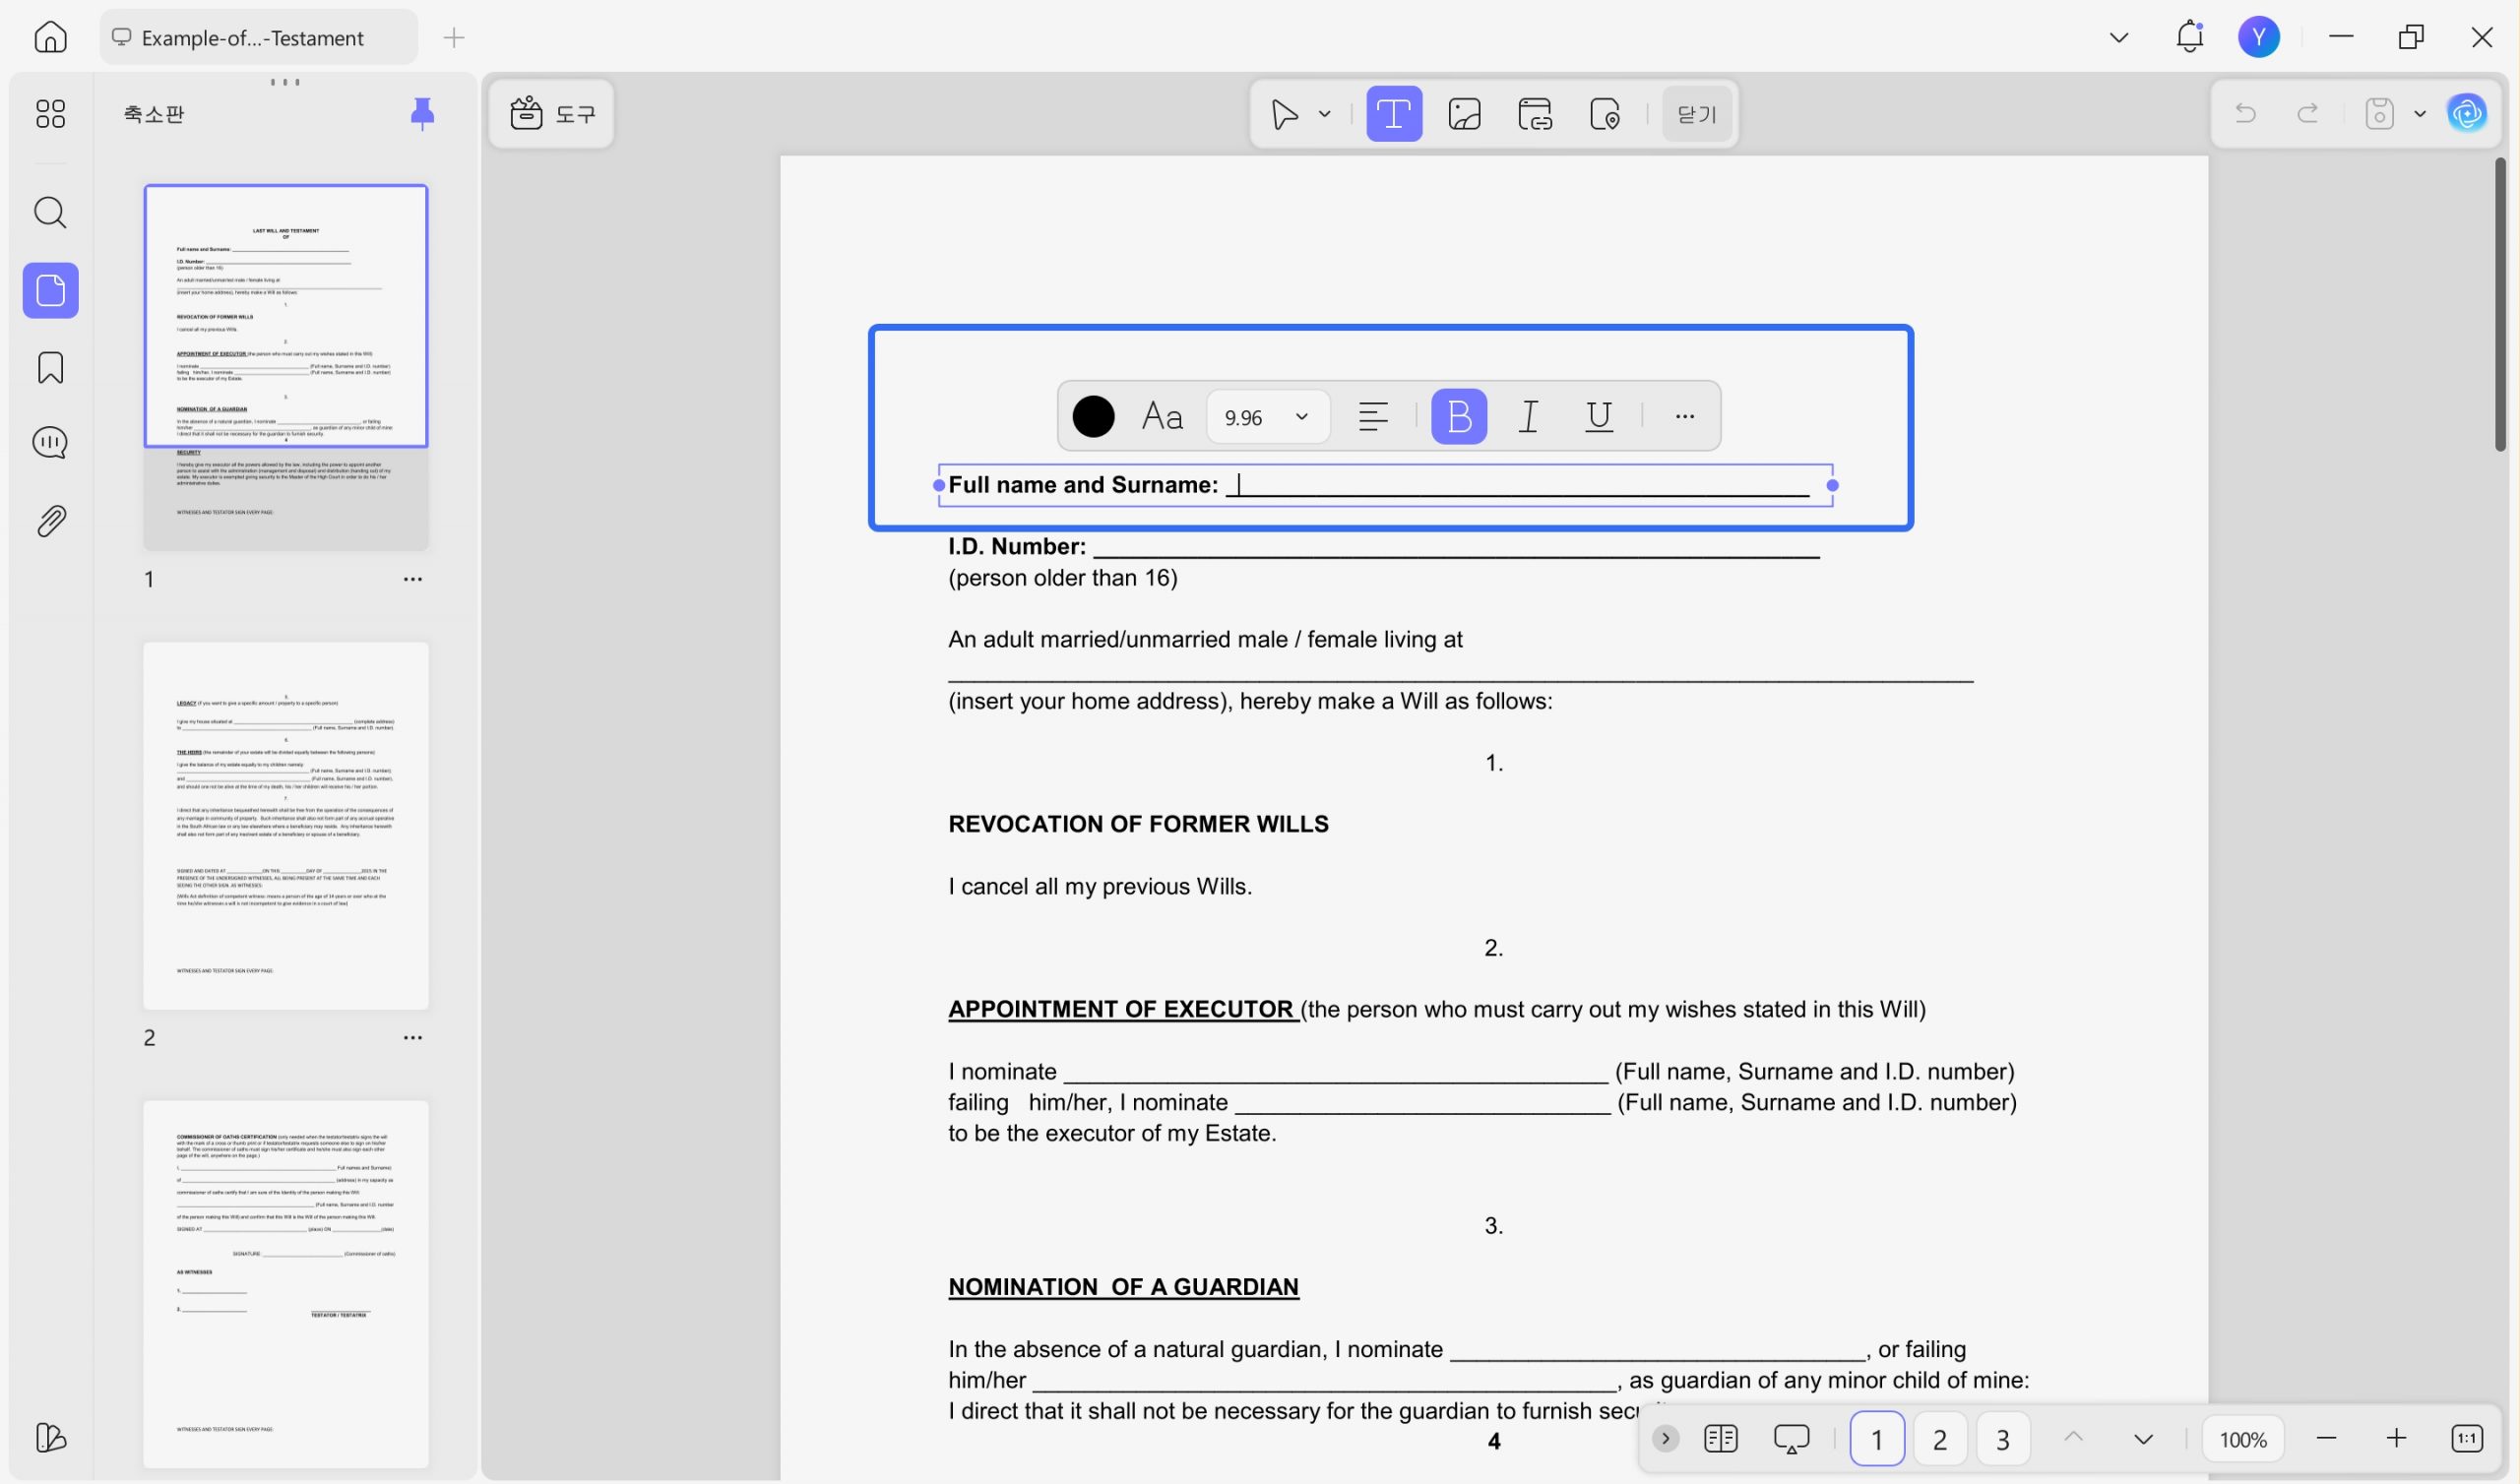Open the black text color swatch

click(x=1093, y=416)
